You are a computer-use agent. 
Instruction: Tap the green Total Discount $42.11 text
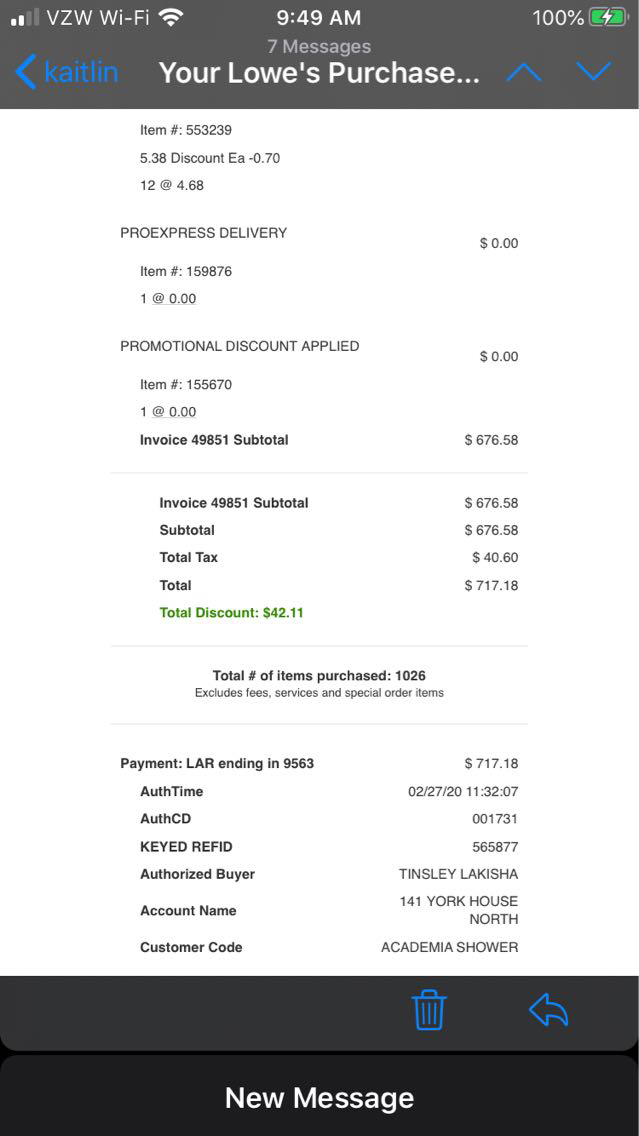(231, 612)
